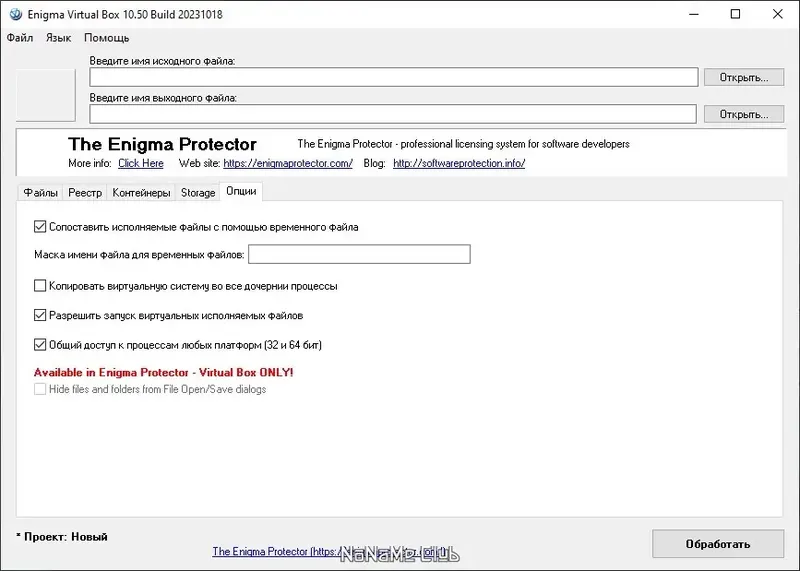Click the output file name input field
This screenshot has width=800, height=571.
click(x=393, y=114)
